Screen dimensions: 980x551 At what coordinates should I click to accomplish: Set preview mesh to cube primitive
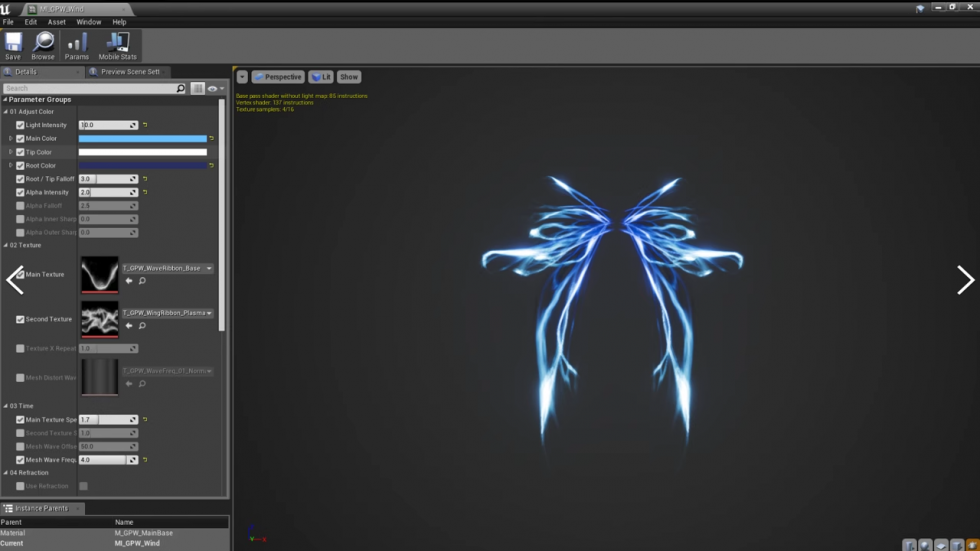(958, 545)
